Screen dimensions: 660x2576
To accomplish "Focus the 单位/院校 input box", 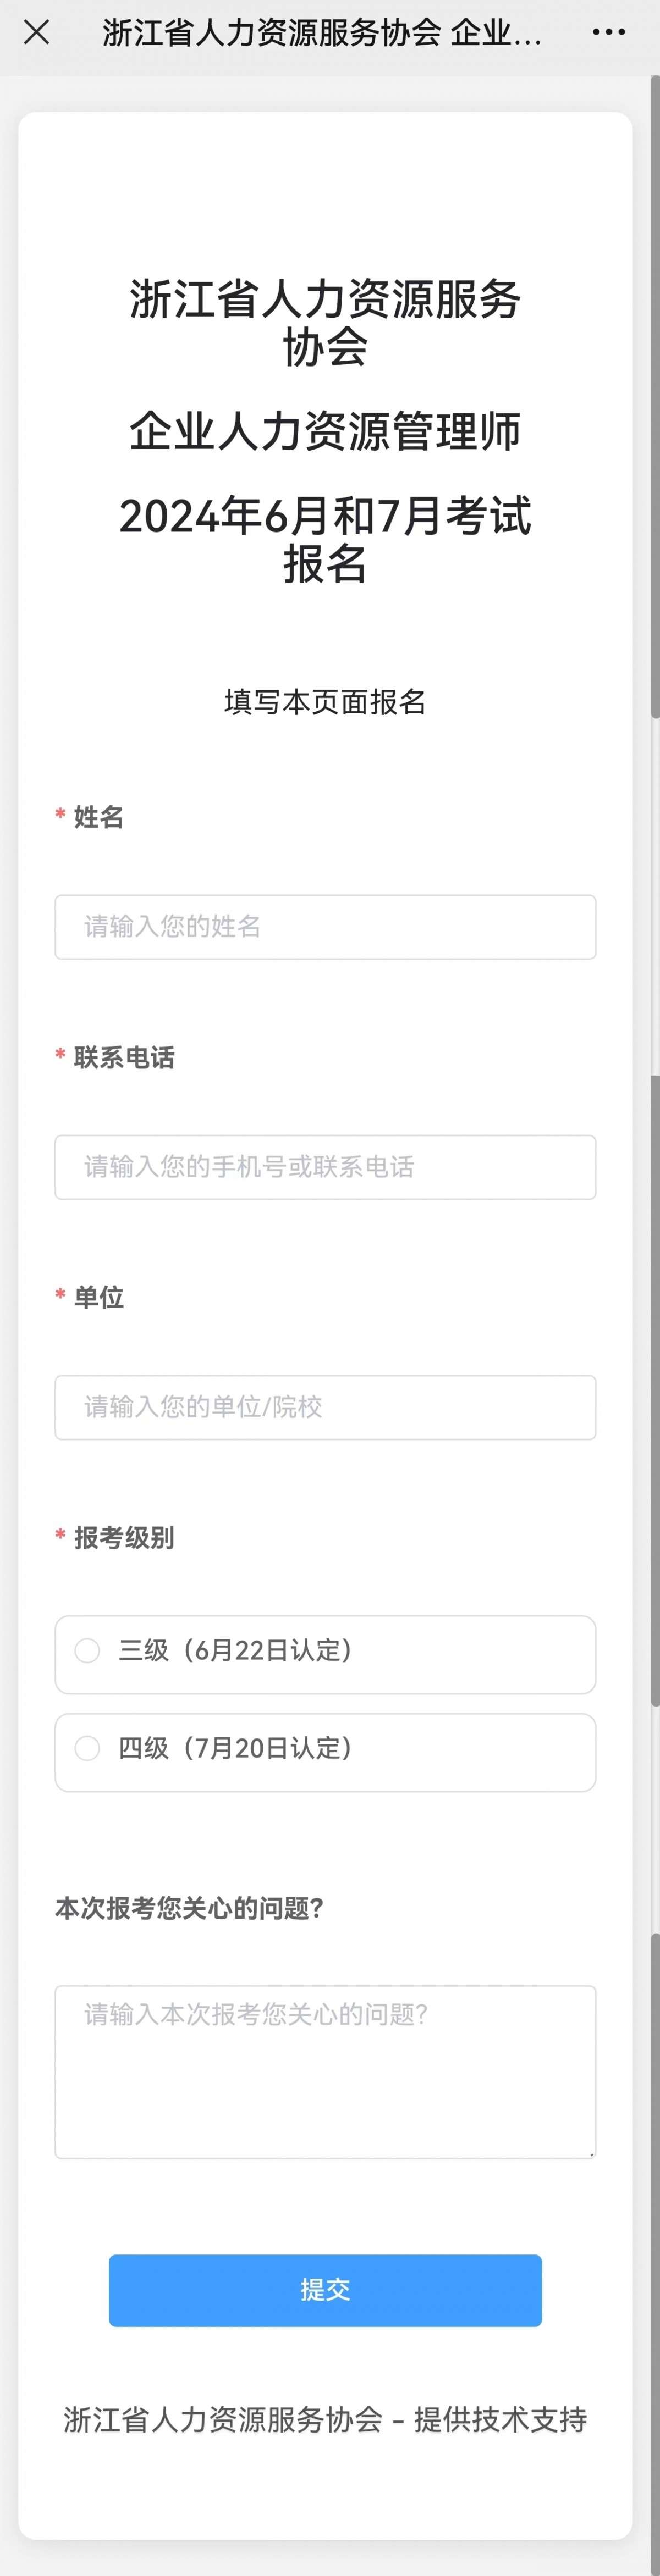I will [325, 1407].
